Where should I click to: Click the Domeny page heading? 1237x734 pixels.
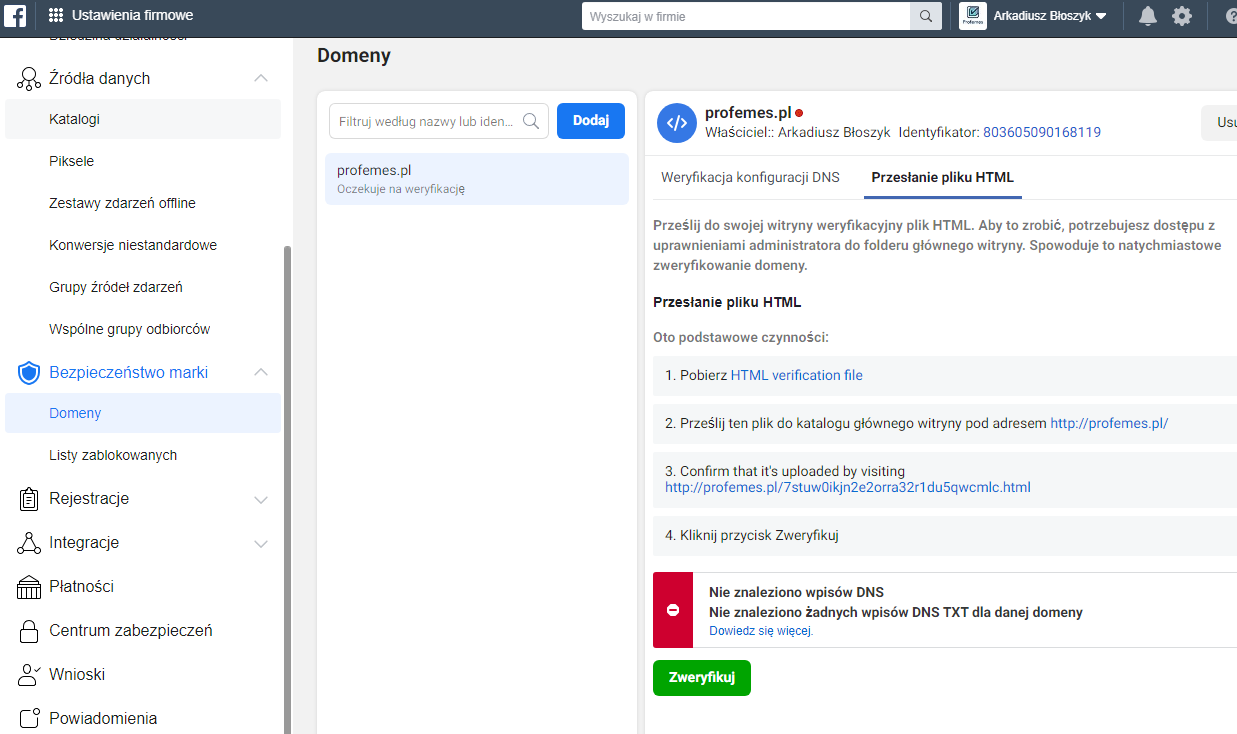click(x=354, y=56)
